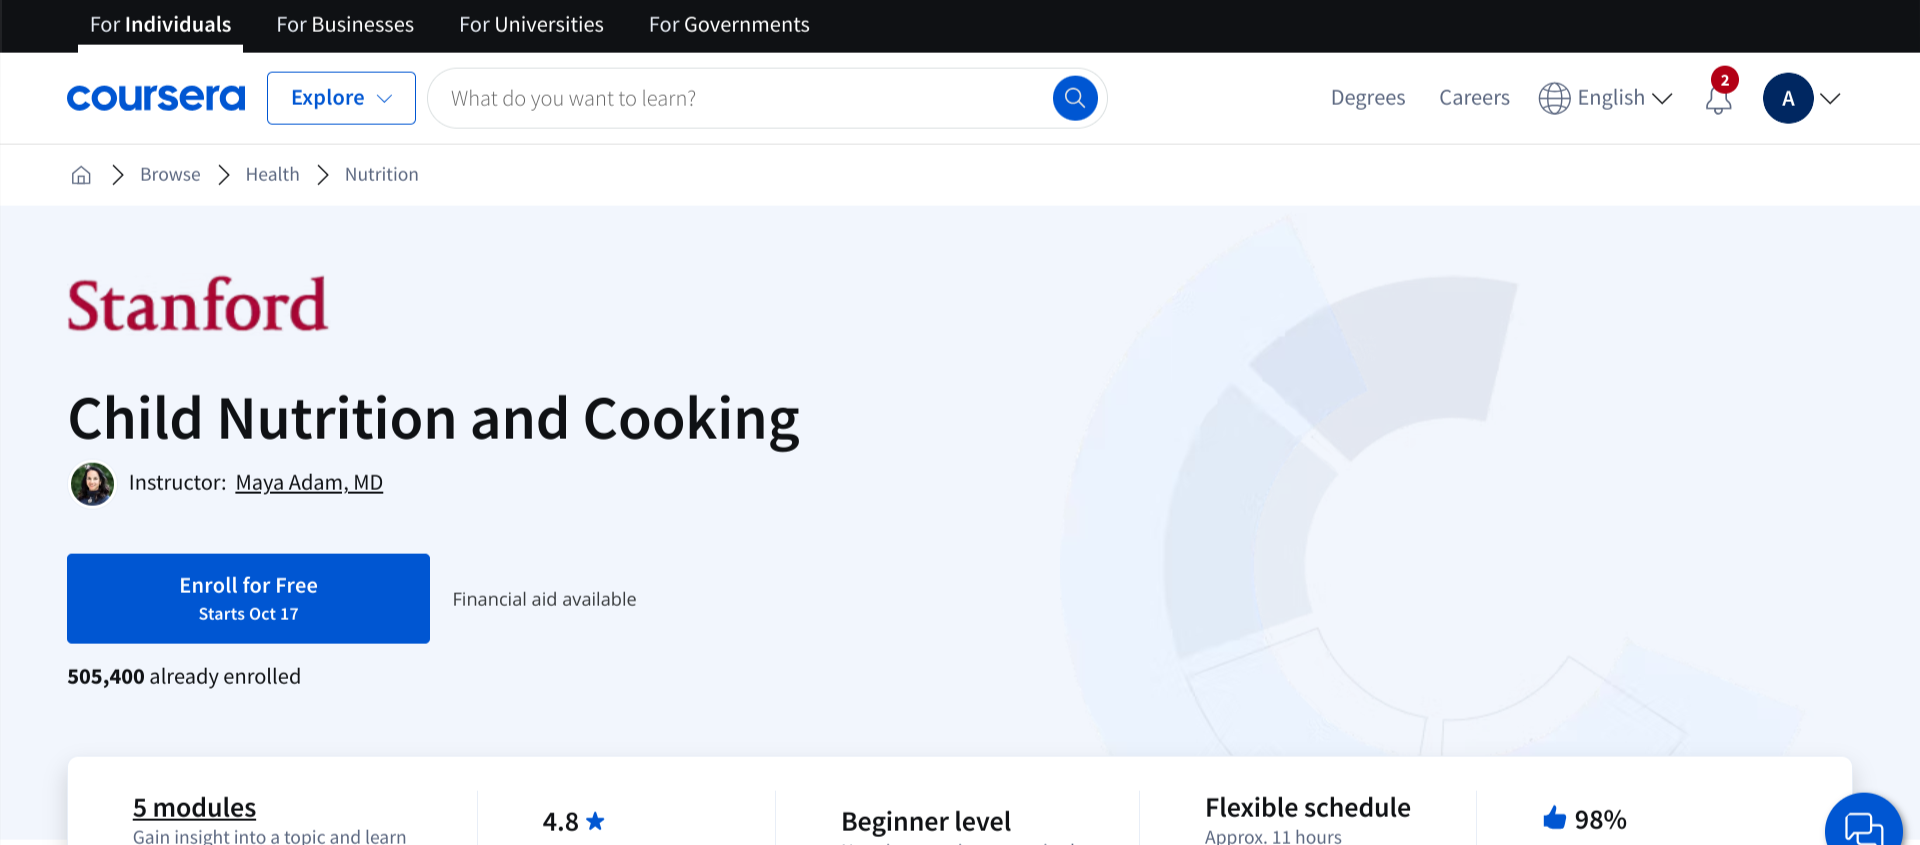Click the blue search magnifier icon
This screenshot has height=845, width=1920.
pos(1075,98)
